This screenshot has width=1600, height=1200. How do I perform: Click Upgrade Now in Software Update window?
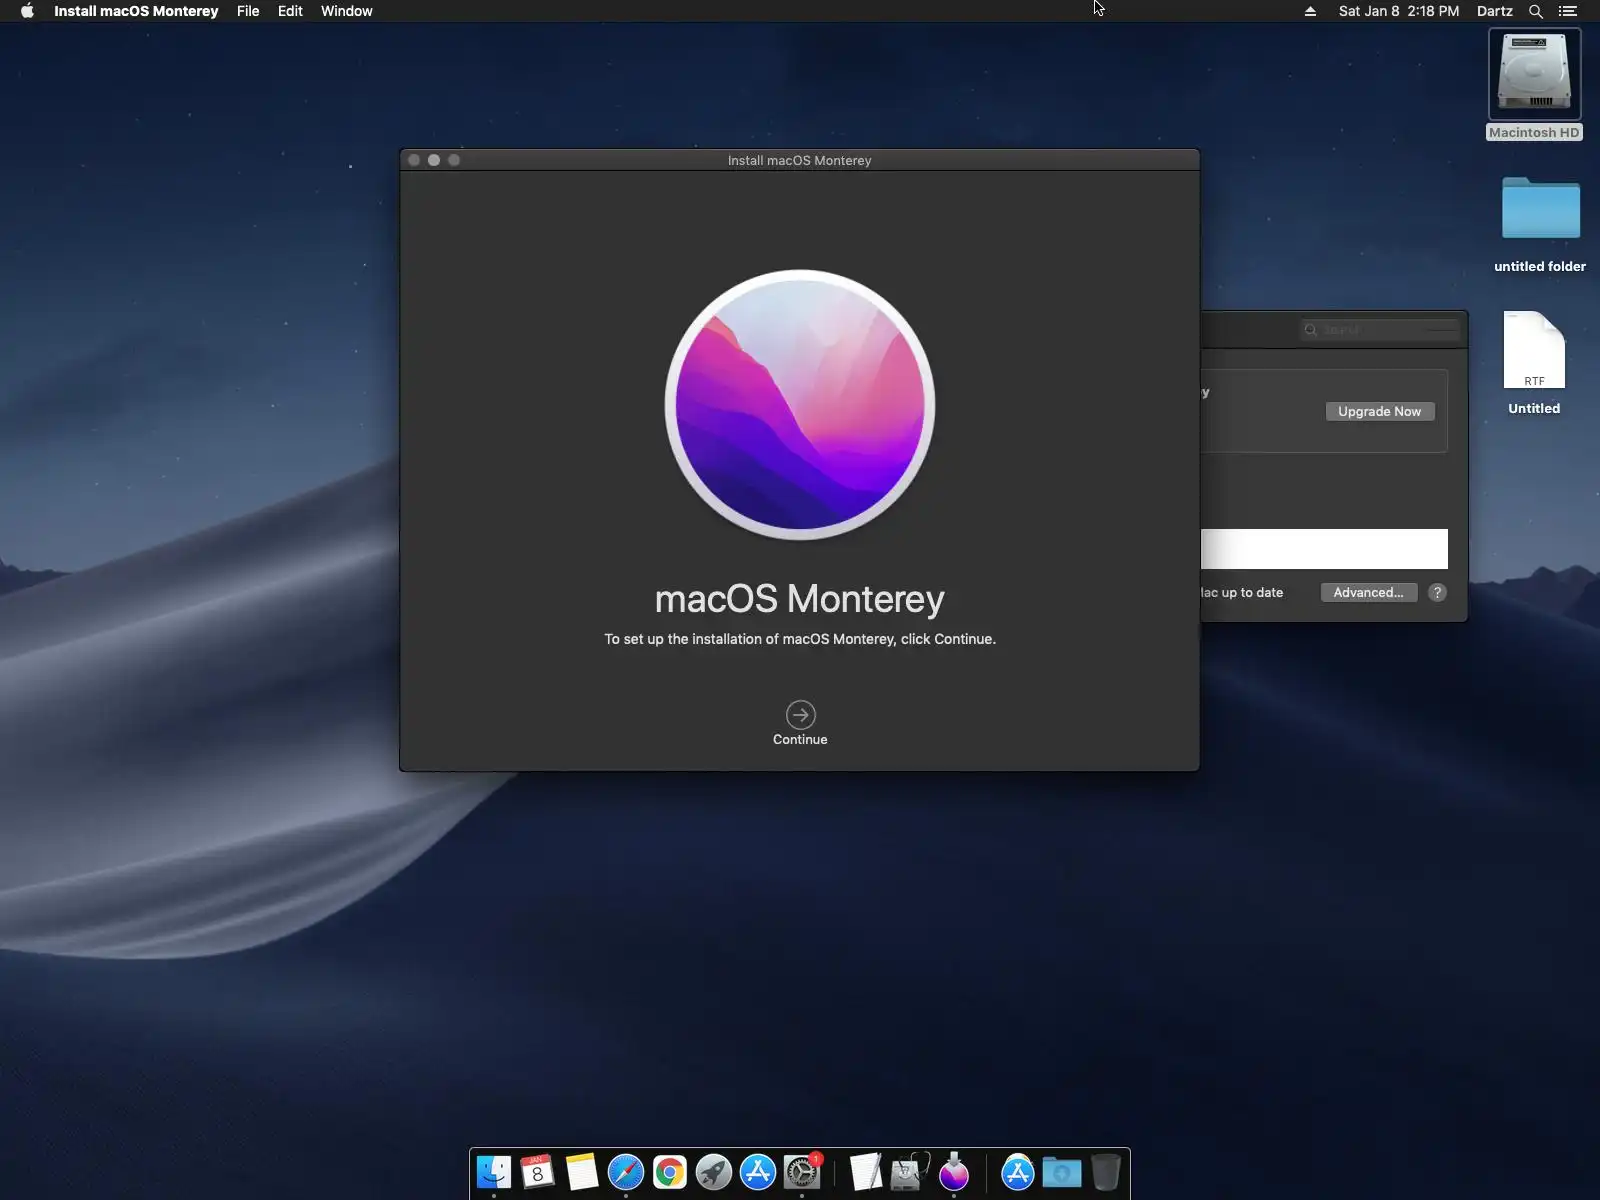pyautogui.click(x=1380, y=411)
